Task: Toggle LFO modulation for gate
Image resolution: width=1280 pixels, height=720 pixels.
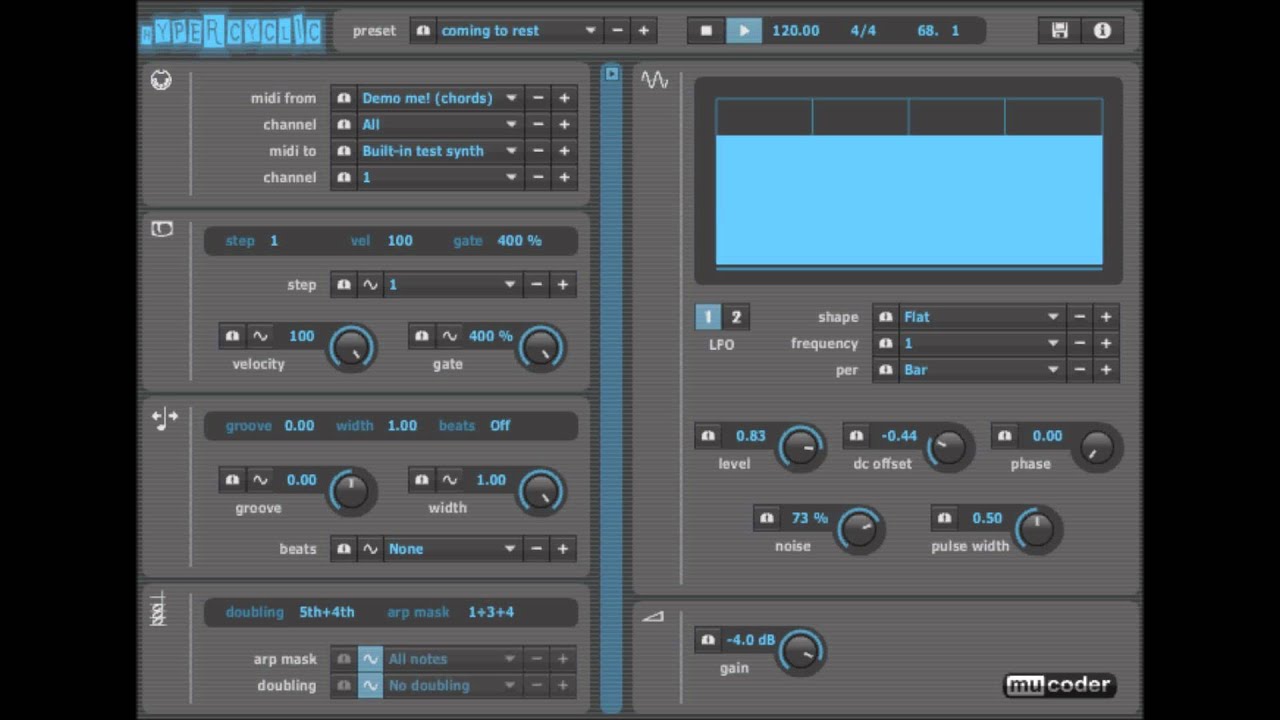Action: click(449, 336)
